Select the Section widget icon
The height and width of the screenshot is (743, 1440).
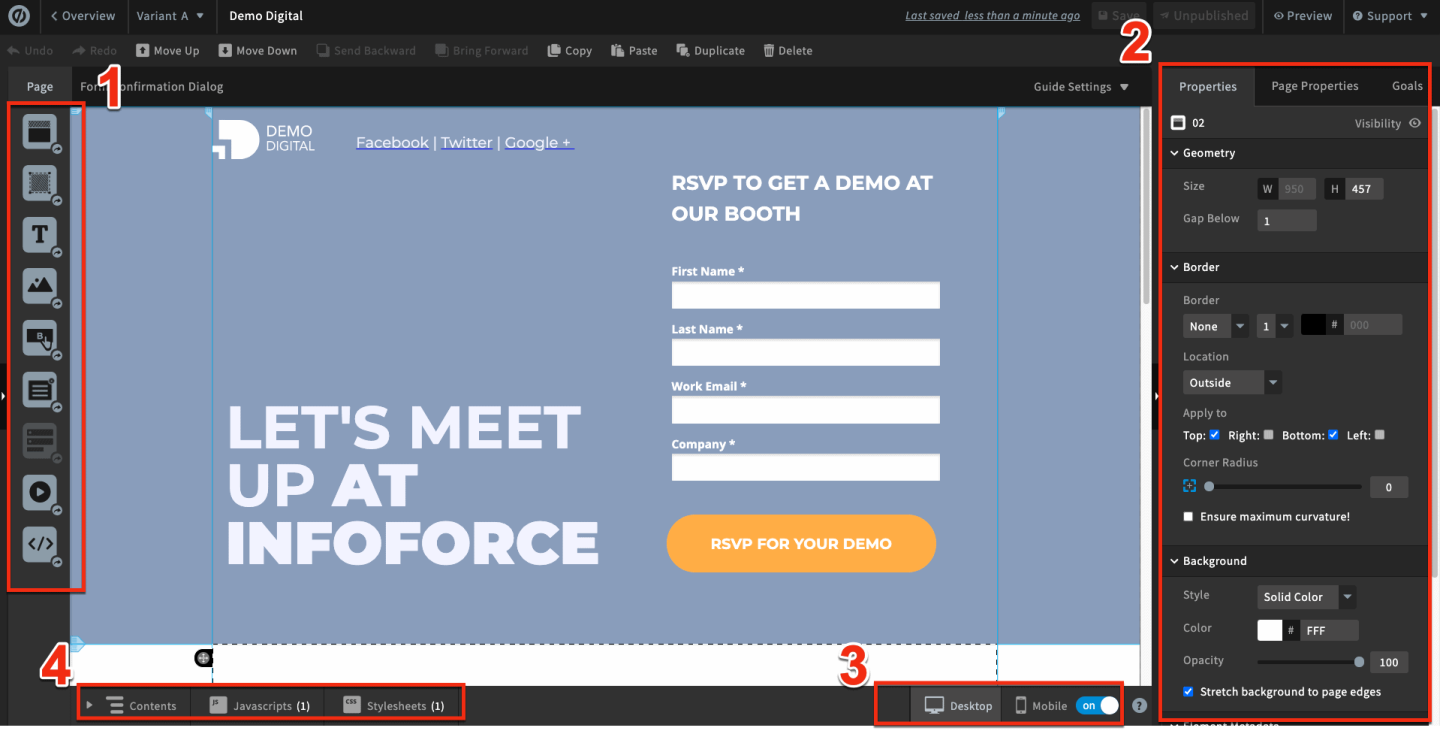coord(40,131)
